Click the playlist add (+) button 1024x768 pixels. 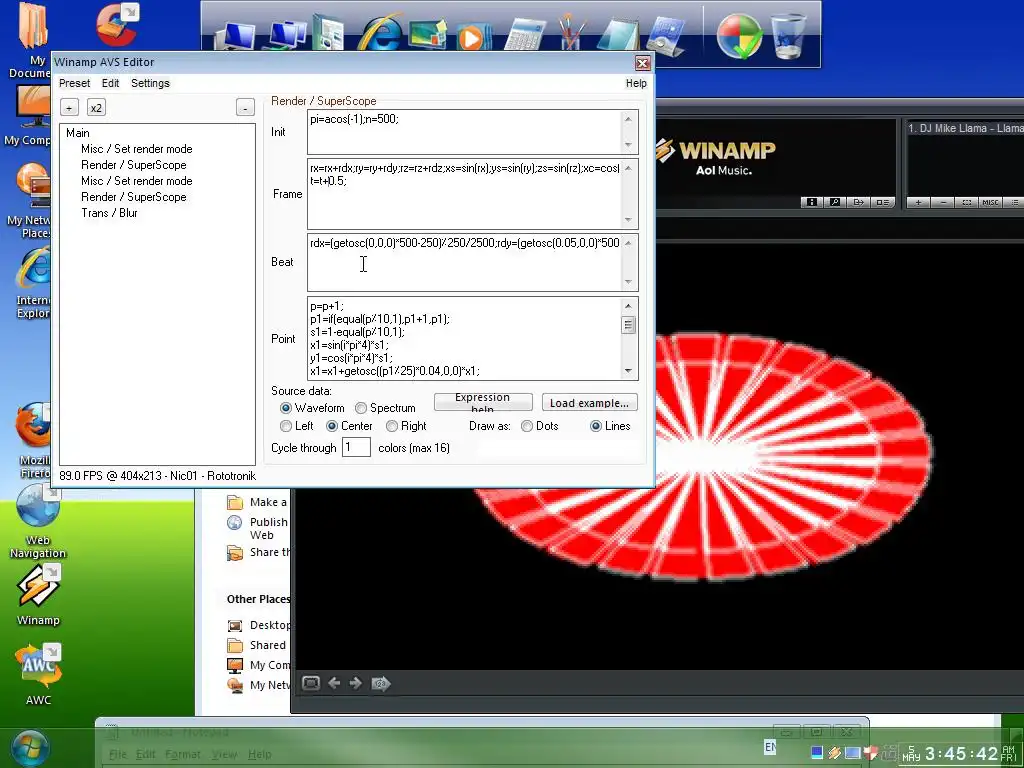click(x=918, y=202)
